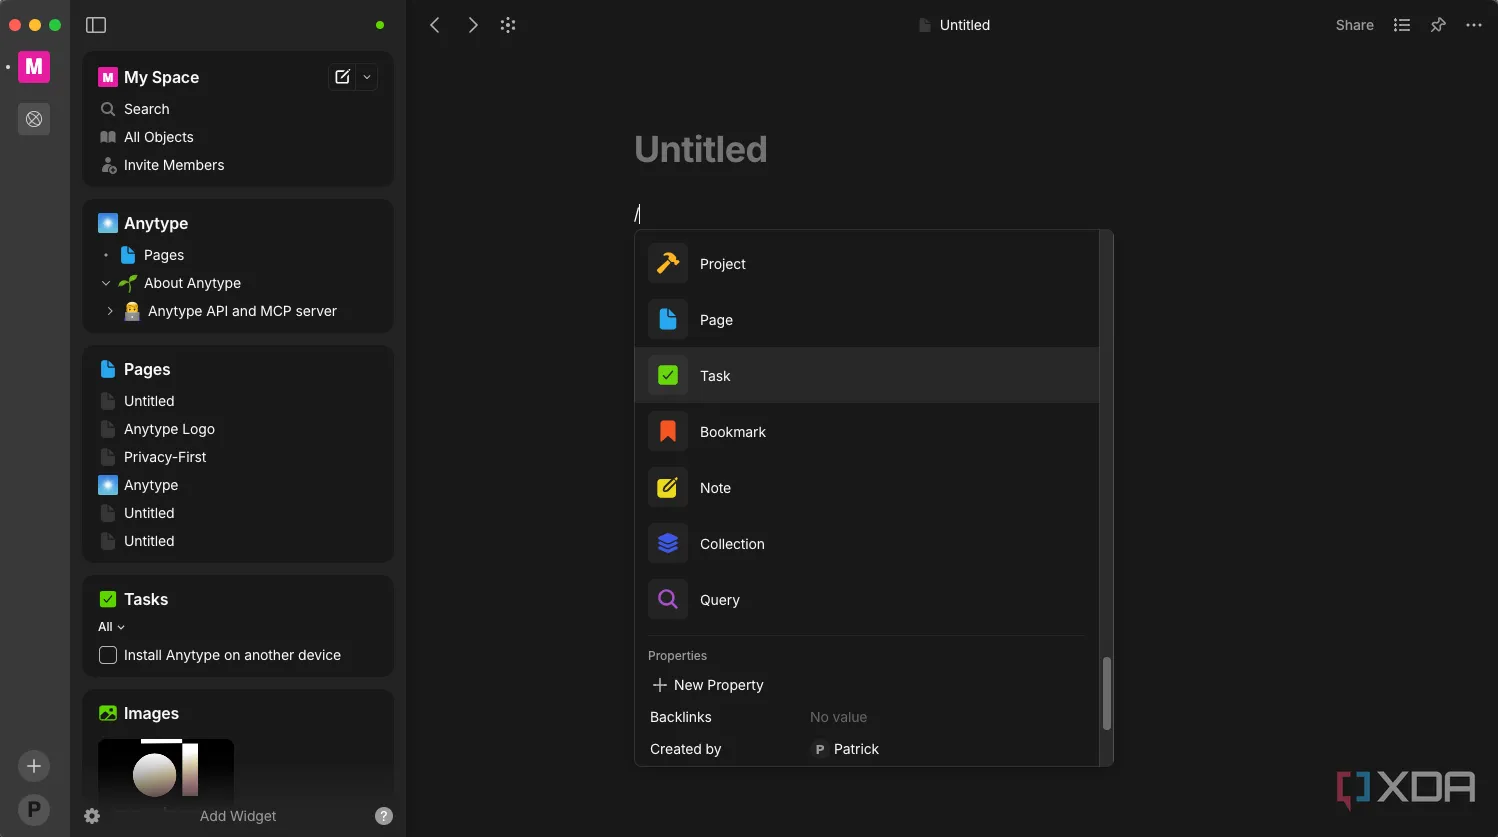1498x837 pixels.
Task: Open the Anytype Logo page
Action: point(169,429)
